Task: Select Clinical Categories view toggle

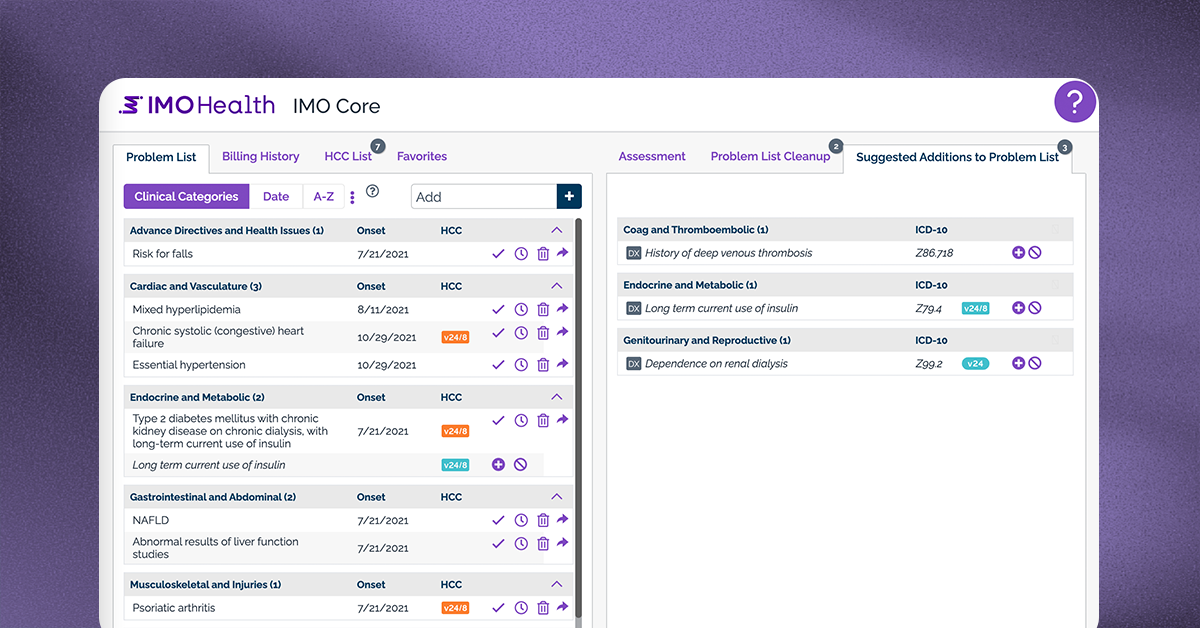Action: [x=186, y=197]
